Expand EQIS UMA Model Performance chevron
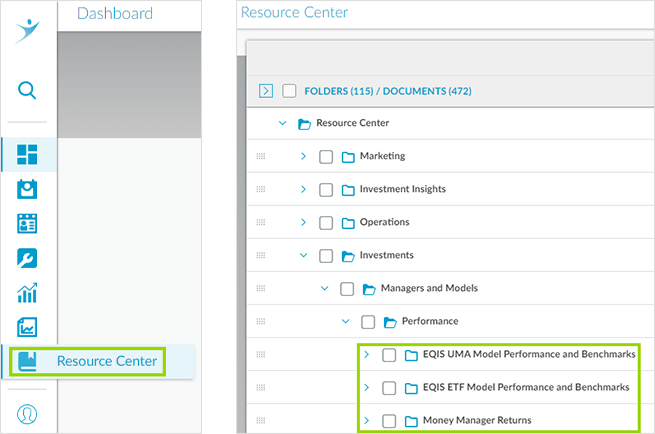Viewport: 655px width, 434px height. (366, 355)
